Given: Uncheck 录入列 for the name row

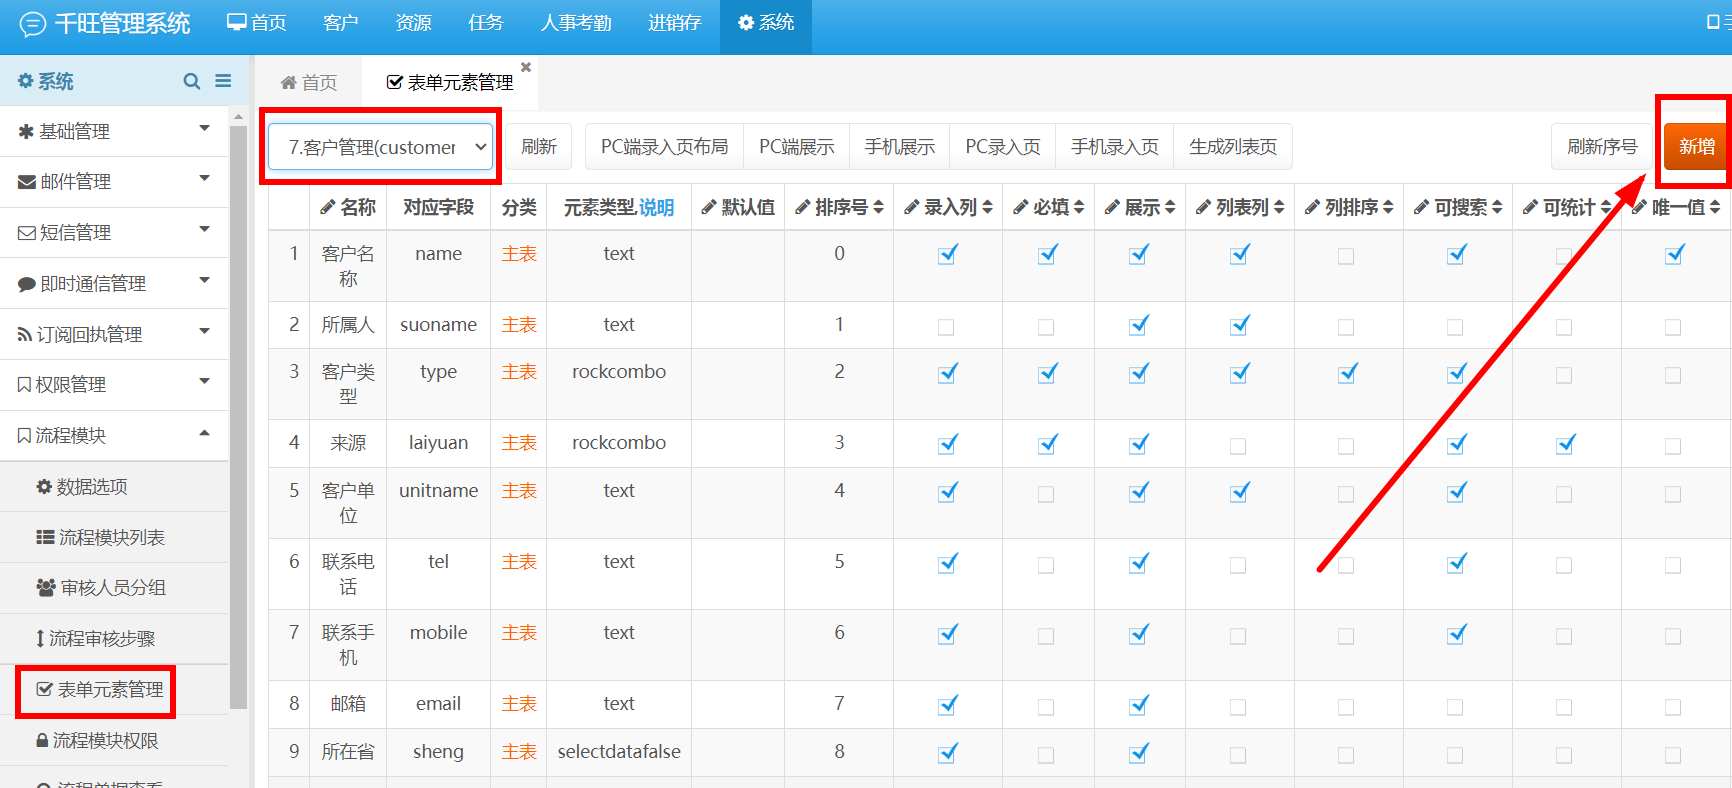Looking at the screenshot, I should point(947,255).
